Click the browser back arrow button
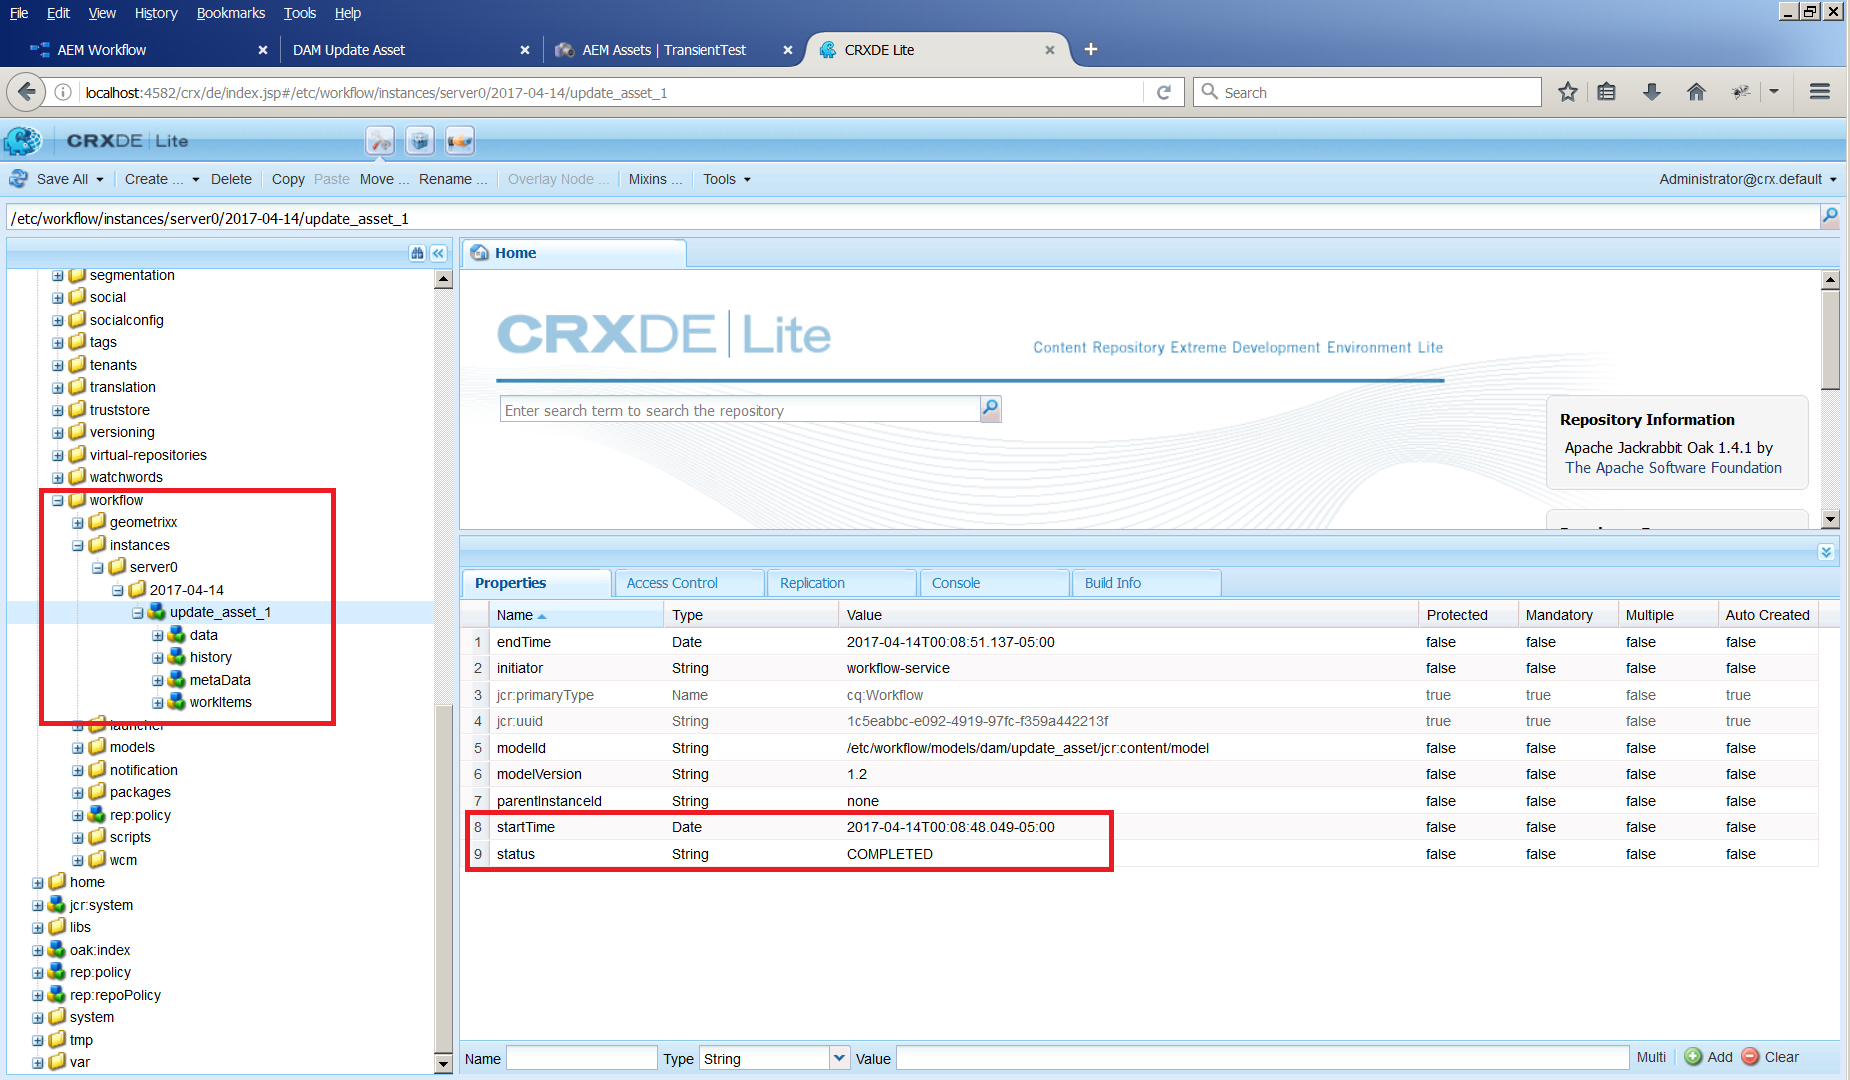 [x=26, y=92]
